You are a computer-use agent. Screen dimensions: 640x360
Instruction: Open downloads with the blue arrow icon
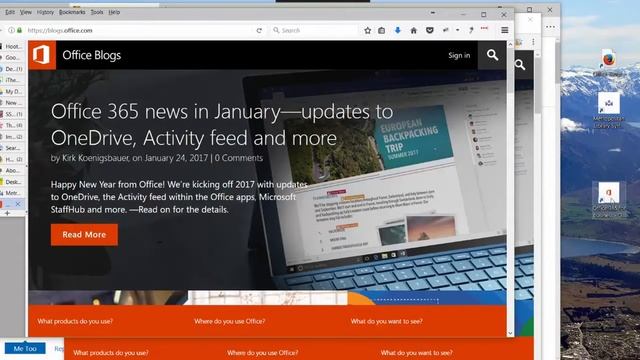click(398, 31)
